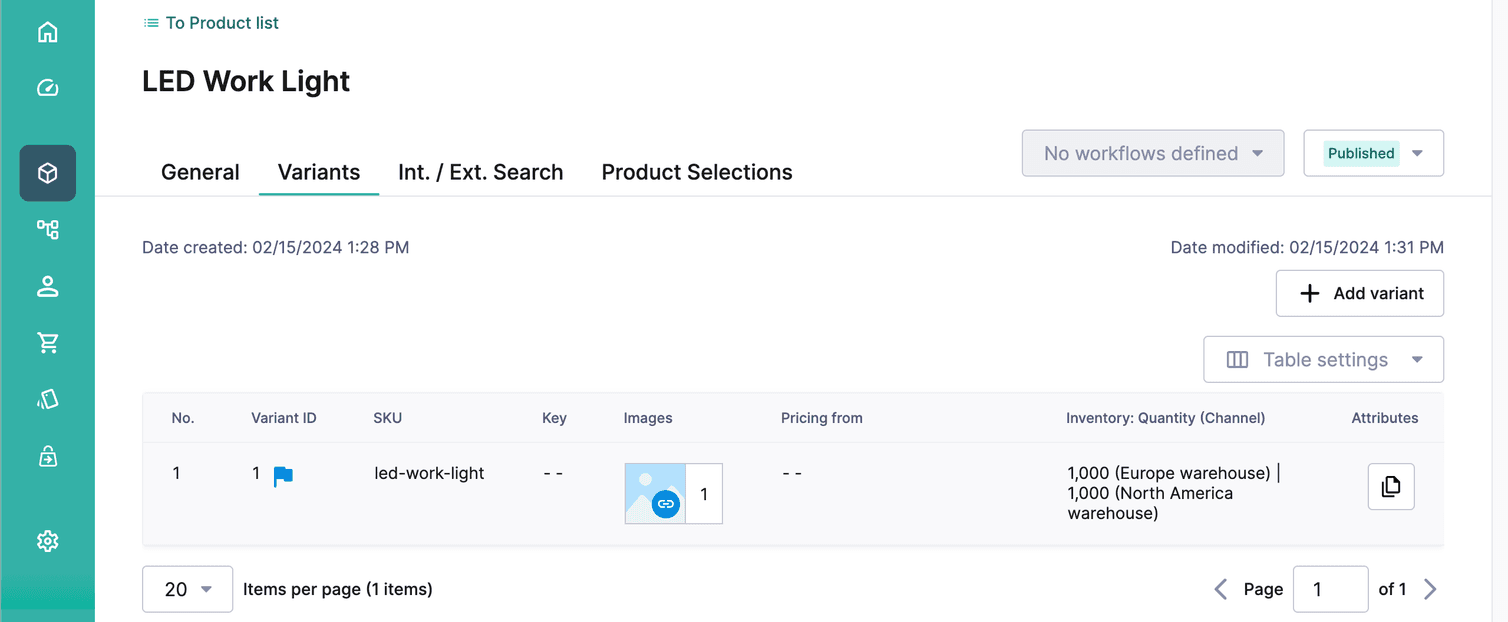This screenshot has height=622, width=1508.
Task: Switch to the General tab
Action: point(200,172)
